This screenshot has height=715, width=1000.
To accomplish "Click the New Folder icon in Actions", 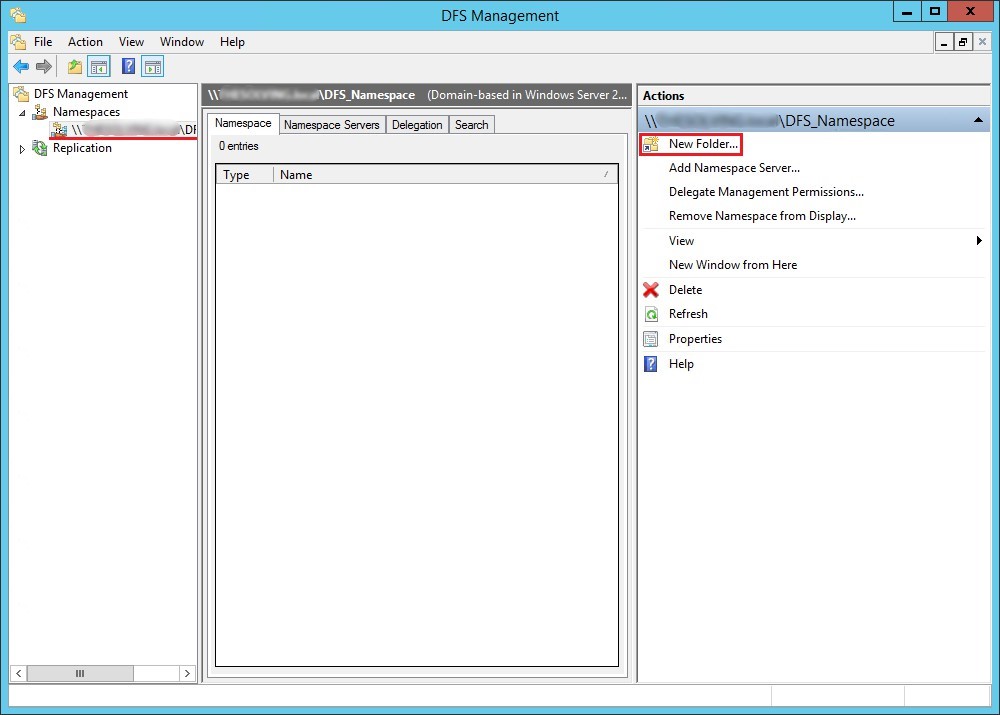I will (x=651, y=144).
